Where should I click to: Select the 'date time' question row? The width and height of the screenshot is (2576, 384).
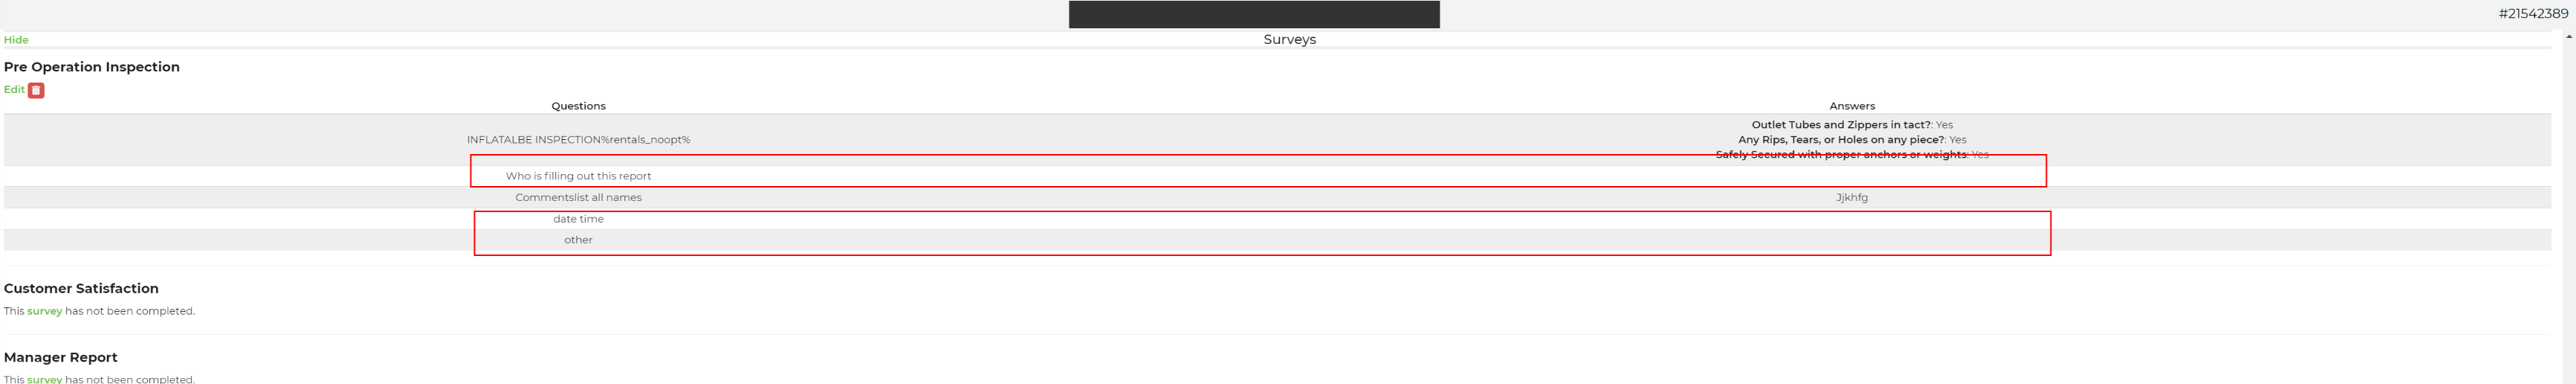1277,219
